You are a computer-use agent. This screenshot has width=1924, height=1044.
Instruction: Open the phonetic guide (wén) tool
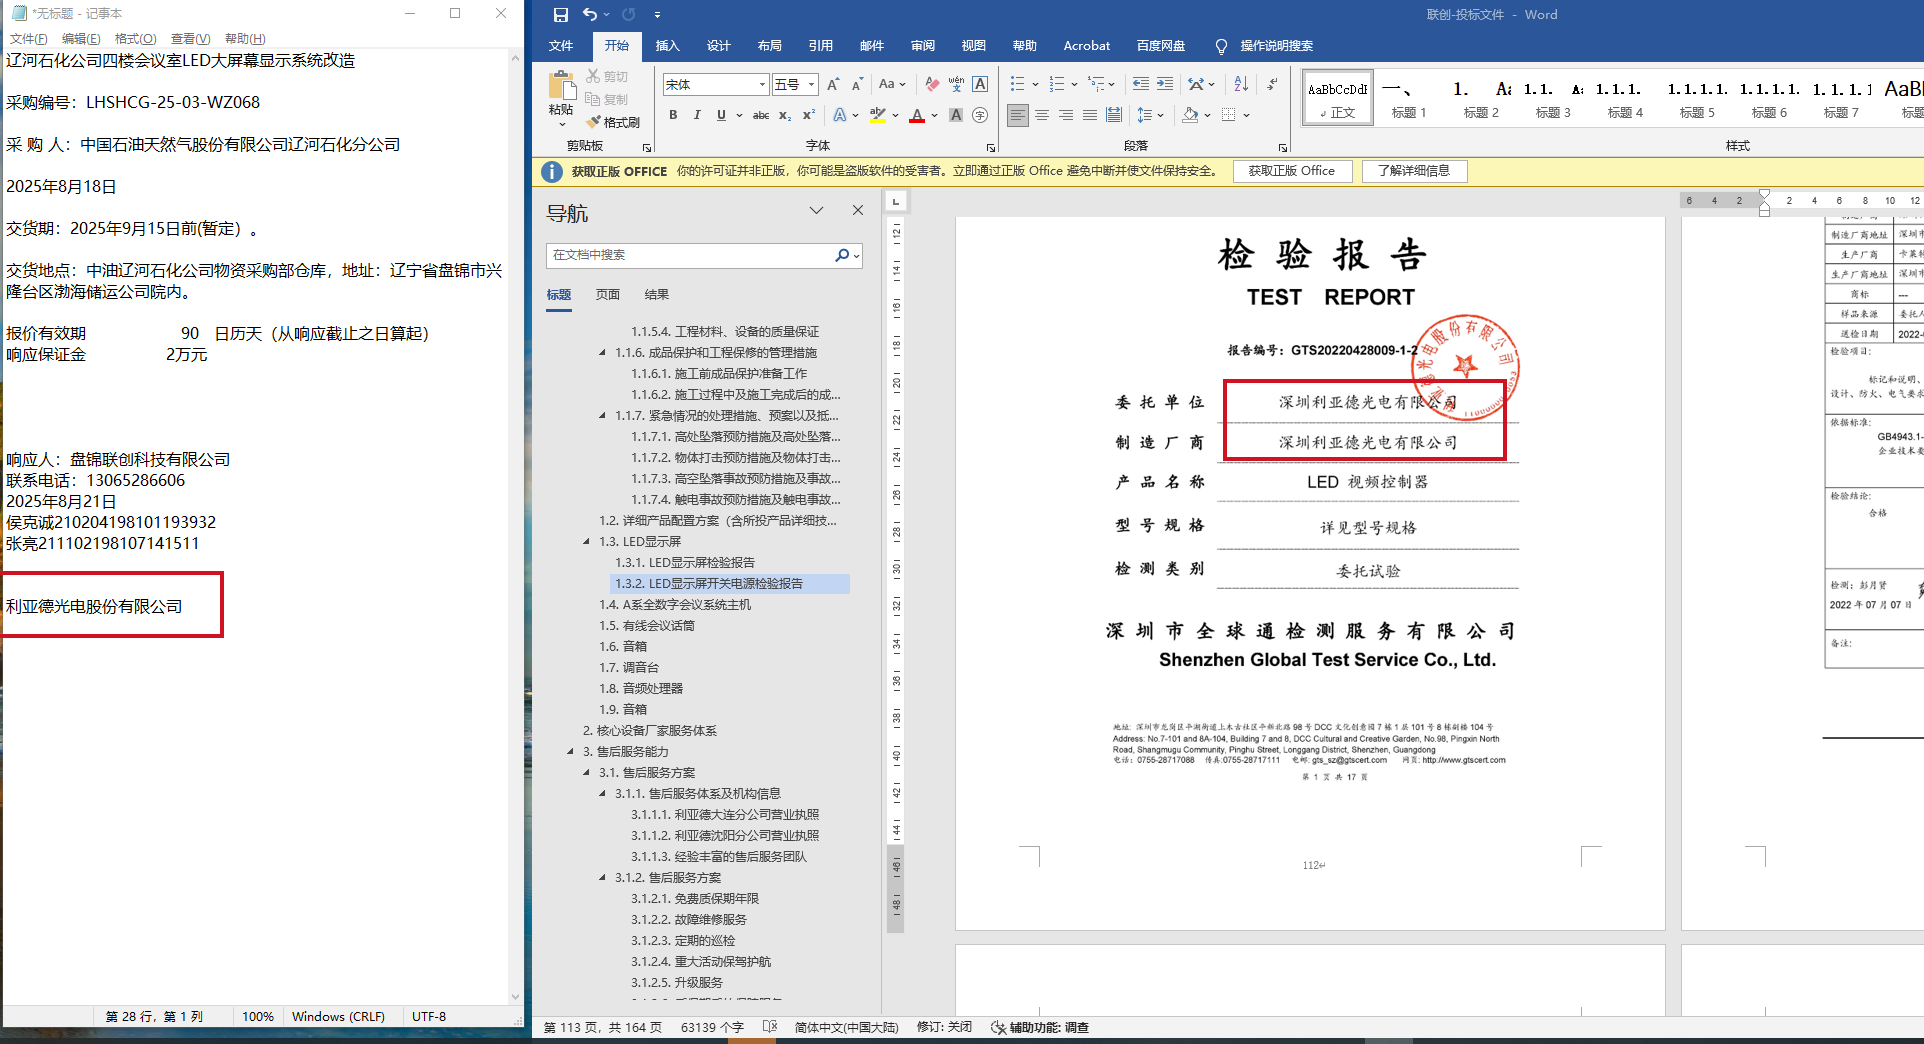click(x=956, y=85)
